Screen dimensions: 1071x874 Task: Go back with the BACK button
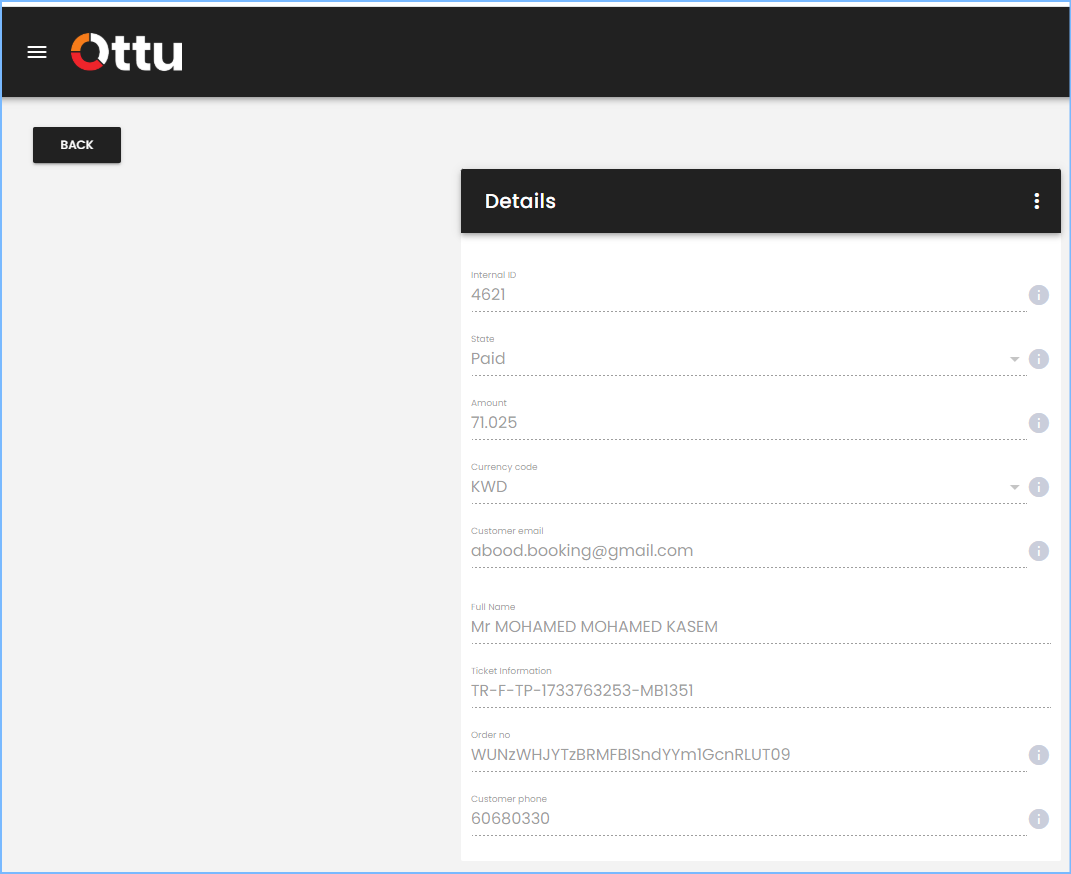(x=76, y=145)
